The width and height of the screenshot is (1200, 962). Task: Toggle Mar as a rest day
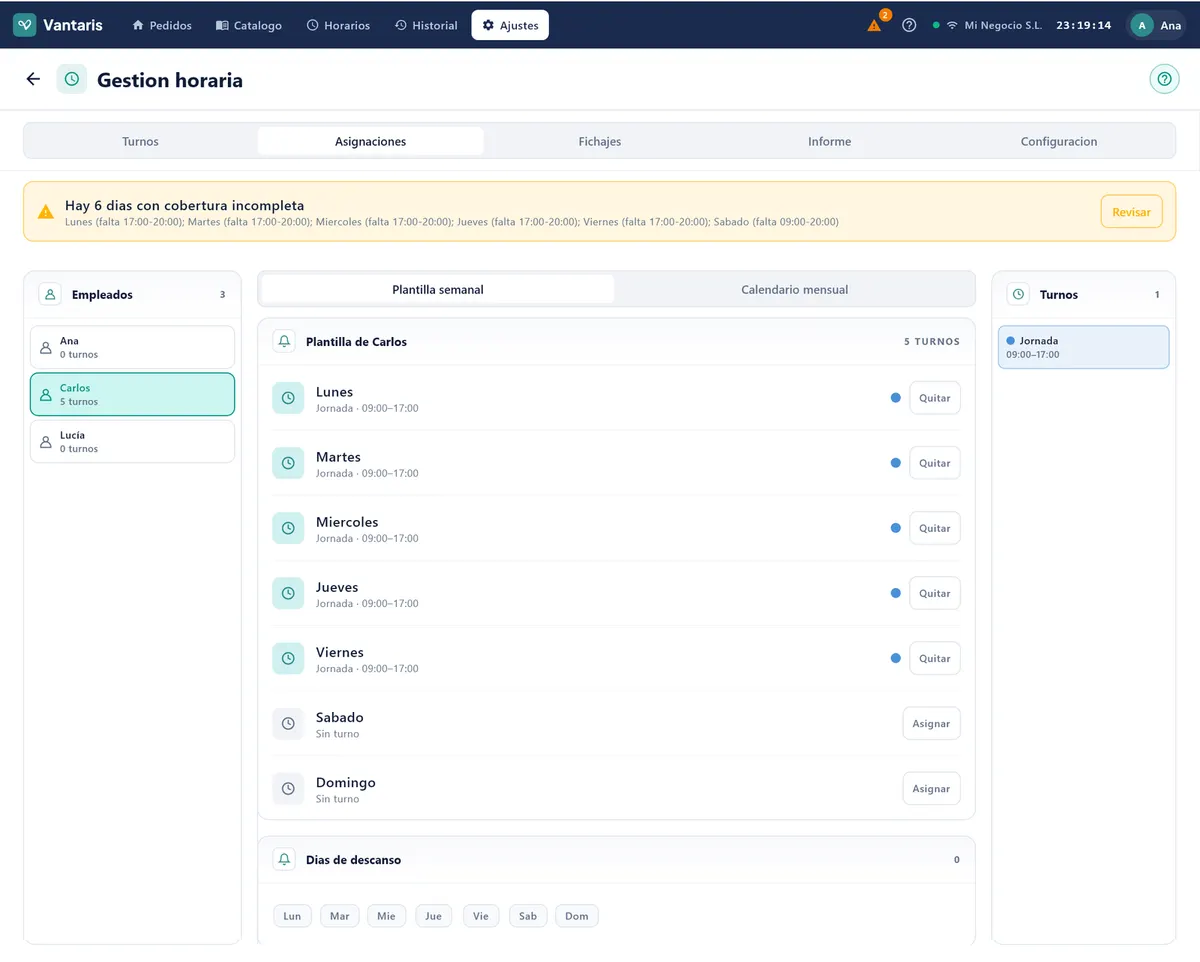340,915
